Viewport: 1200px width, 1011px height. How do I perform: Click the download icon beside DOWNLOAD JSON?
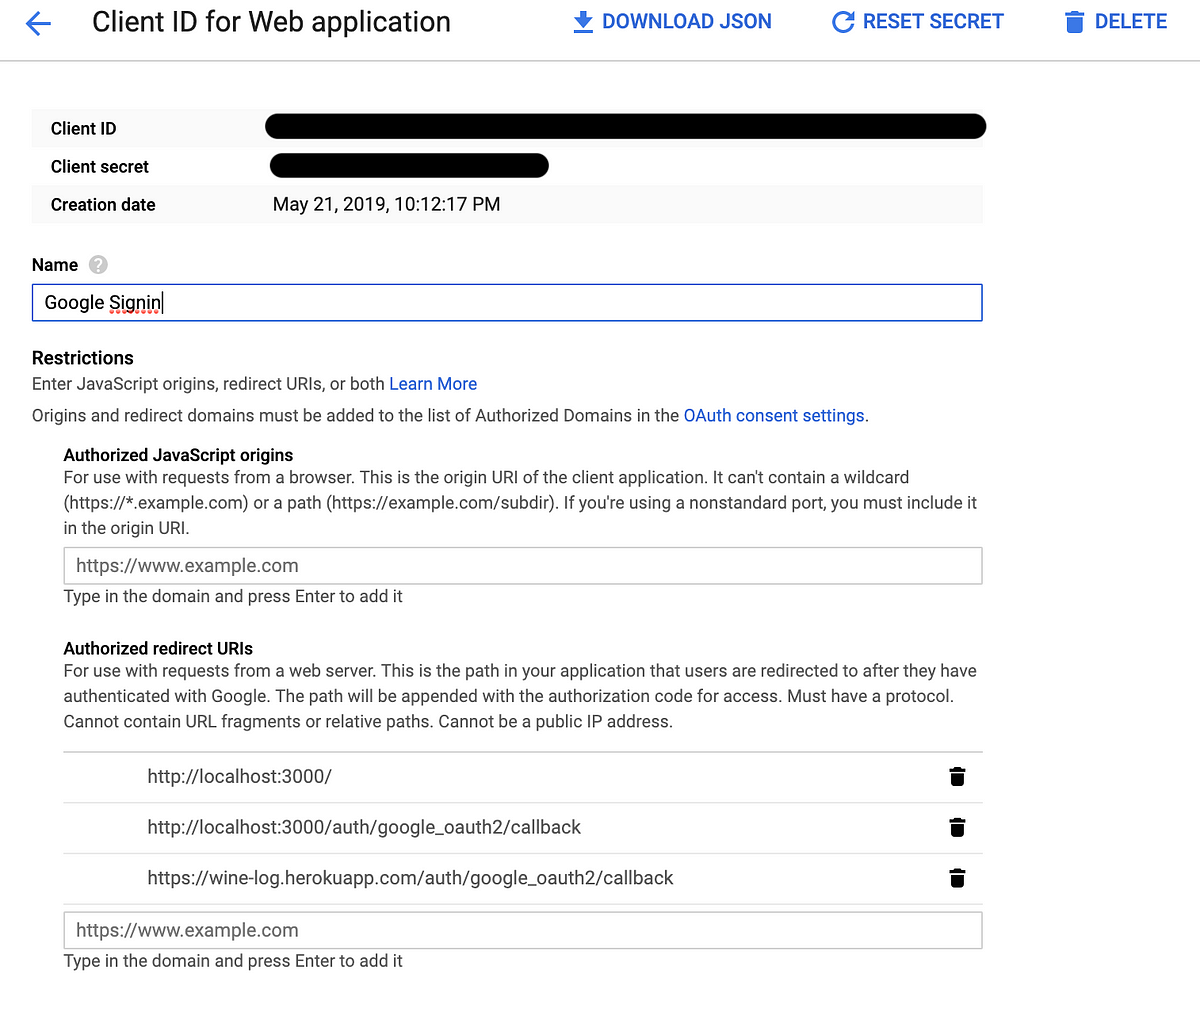(583, 22)
